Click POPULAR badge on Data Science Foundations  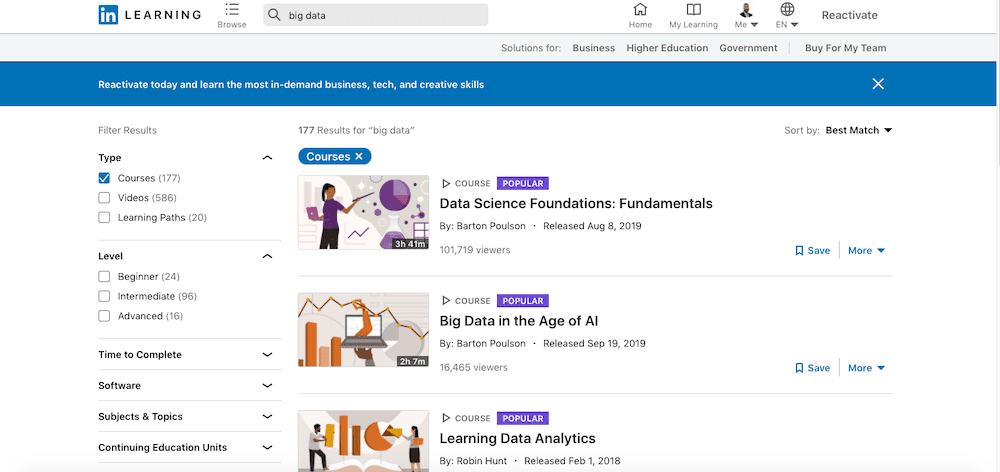523,184
